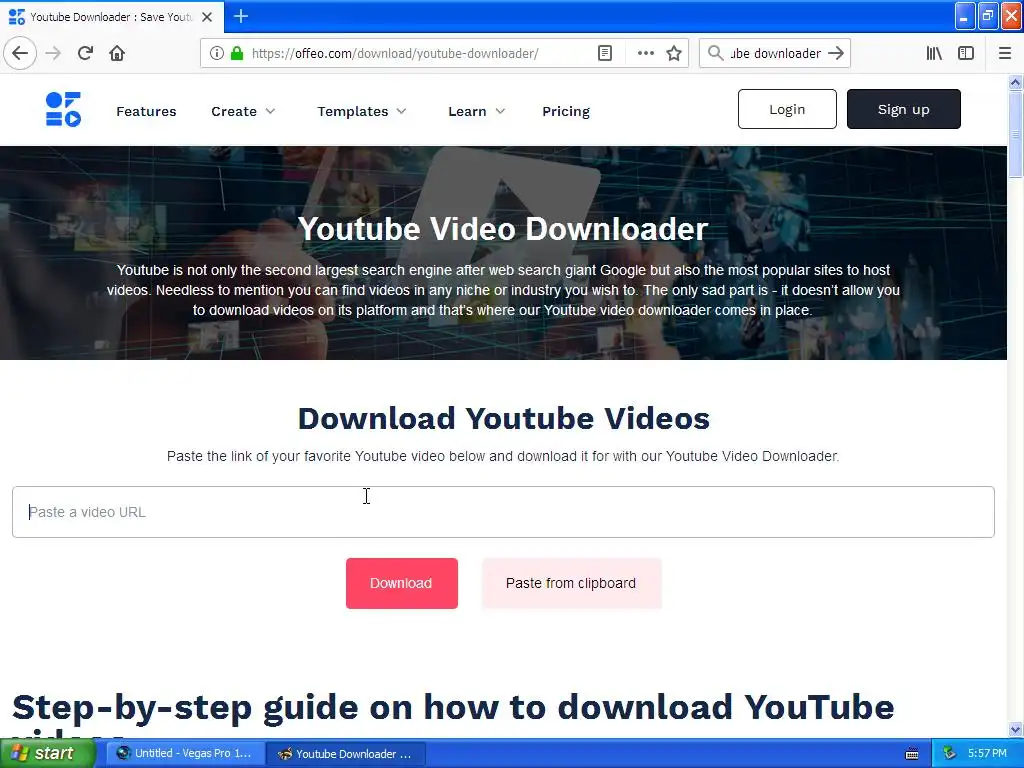Click the system tray icon beside the clock
This screenshot has width=1024, height=768.
950,753
